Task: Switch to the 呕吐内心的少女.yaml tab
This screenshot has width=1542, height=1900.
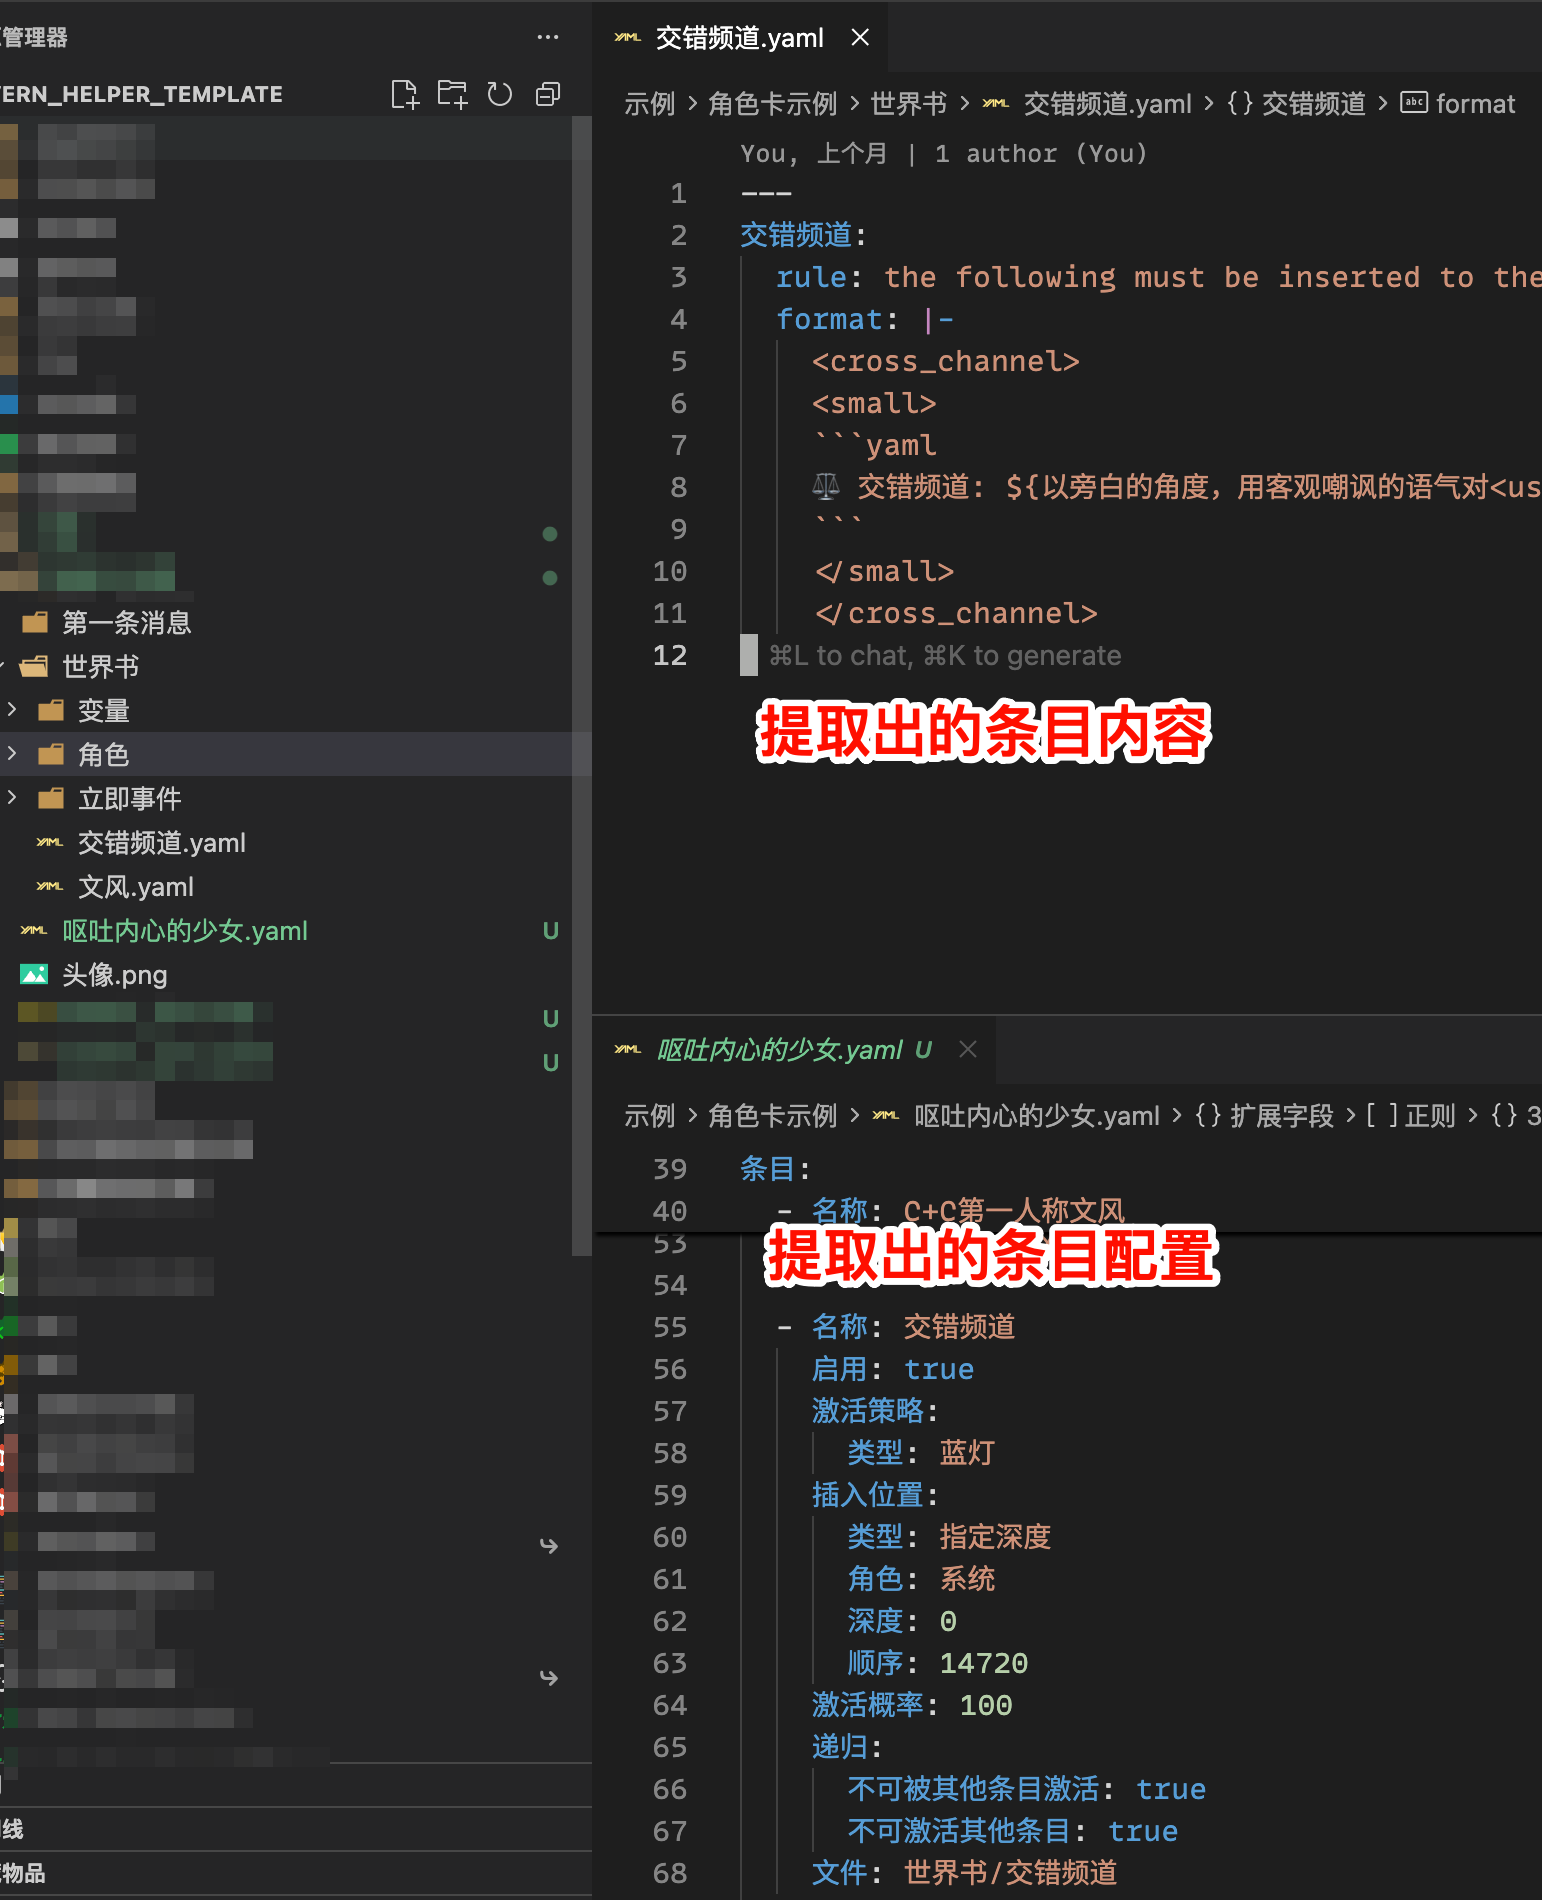Action: tap(778, 1049)
